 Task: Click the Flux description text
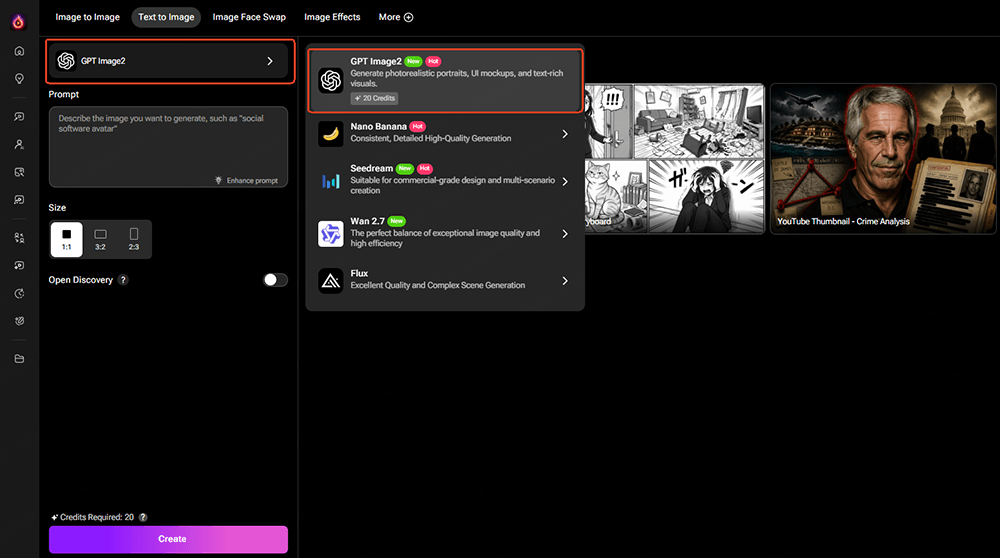(x=438, y=286)
